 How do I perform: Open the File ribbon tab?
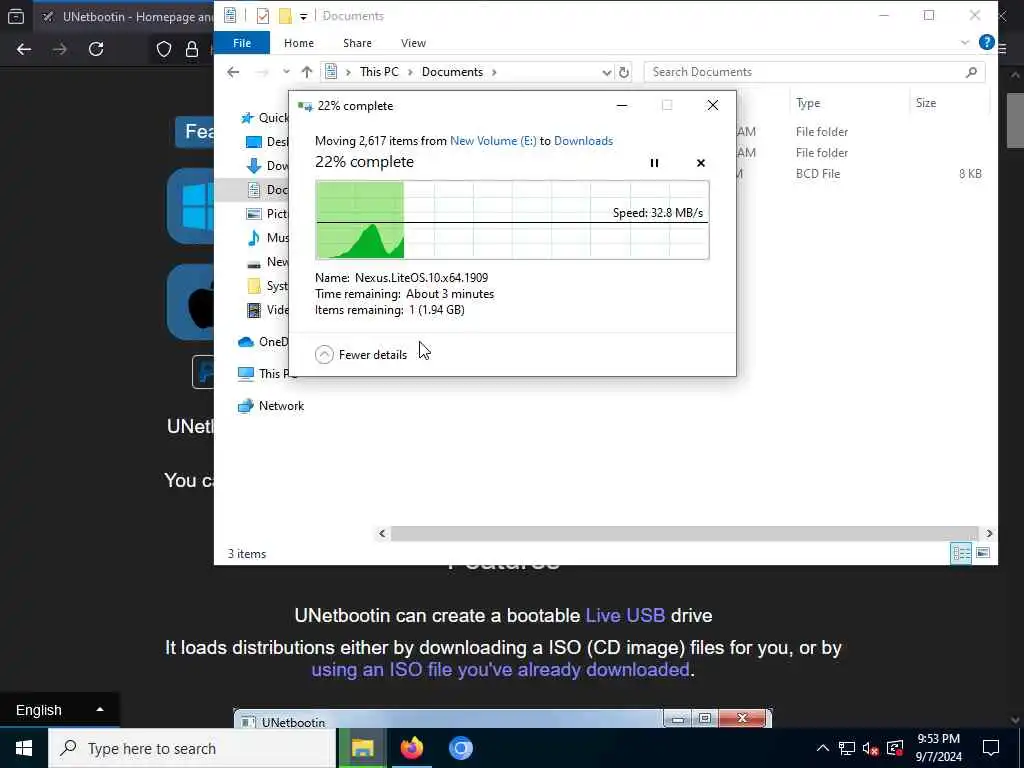(x=242, y=43)
